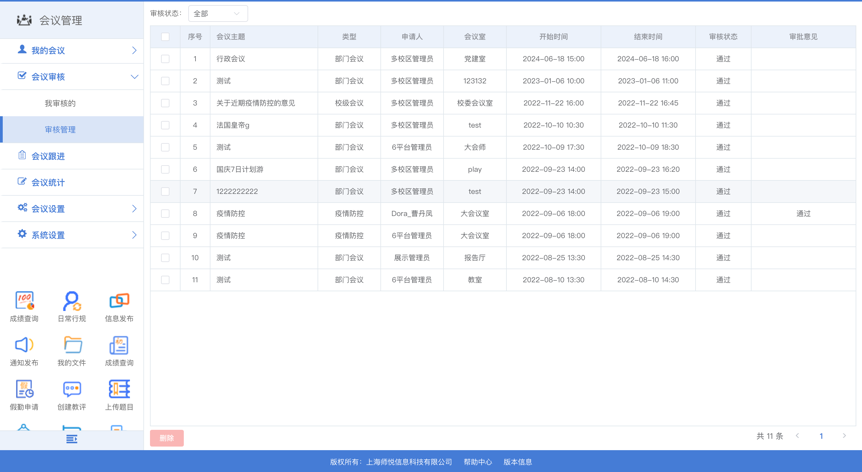Open the 我审核的 submenu item
This screenshot has width=862, height=472.
[71, 103]
